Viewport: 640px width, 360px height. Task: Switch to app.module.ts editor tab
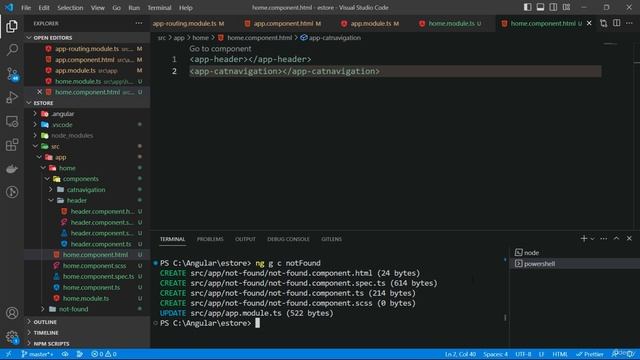(x=370, y=23)
